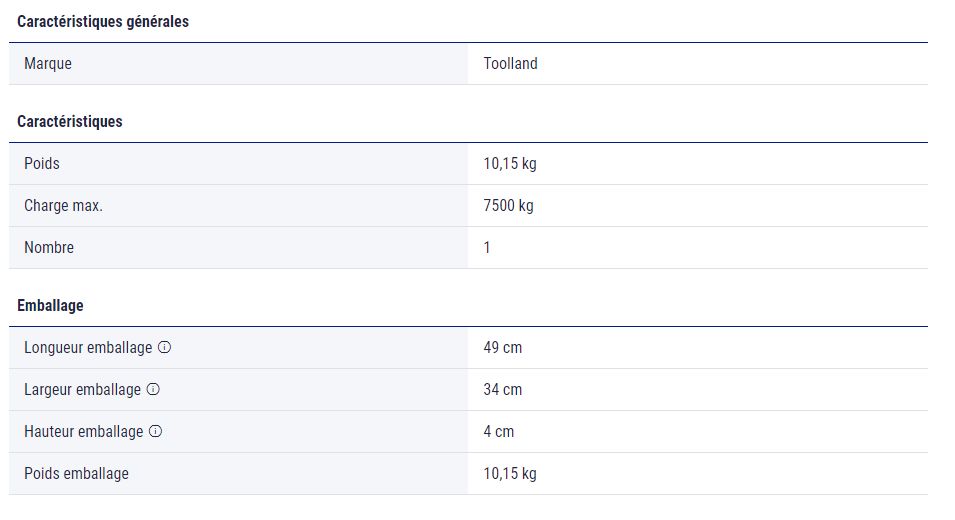The height and width of the screenshot is (520, 955).
Task: Click the info icon beside Longueur emballage
Action: tap(165, 348)
